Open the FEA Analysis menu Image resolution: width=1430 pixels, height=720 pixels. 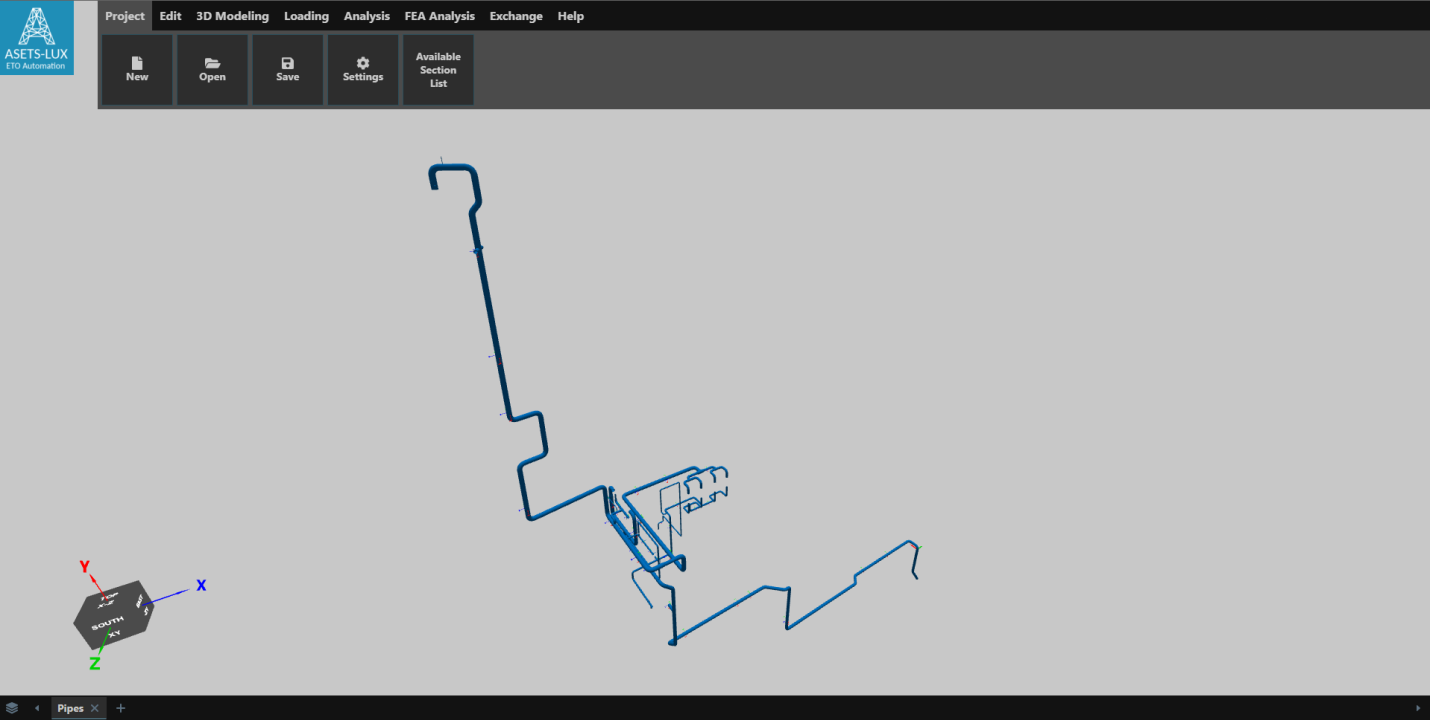[439, 16]
